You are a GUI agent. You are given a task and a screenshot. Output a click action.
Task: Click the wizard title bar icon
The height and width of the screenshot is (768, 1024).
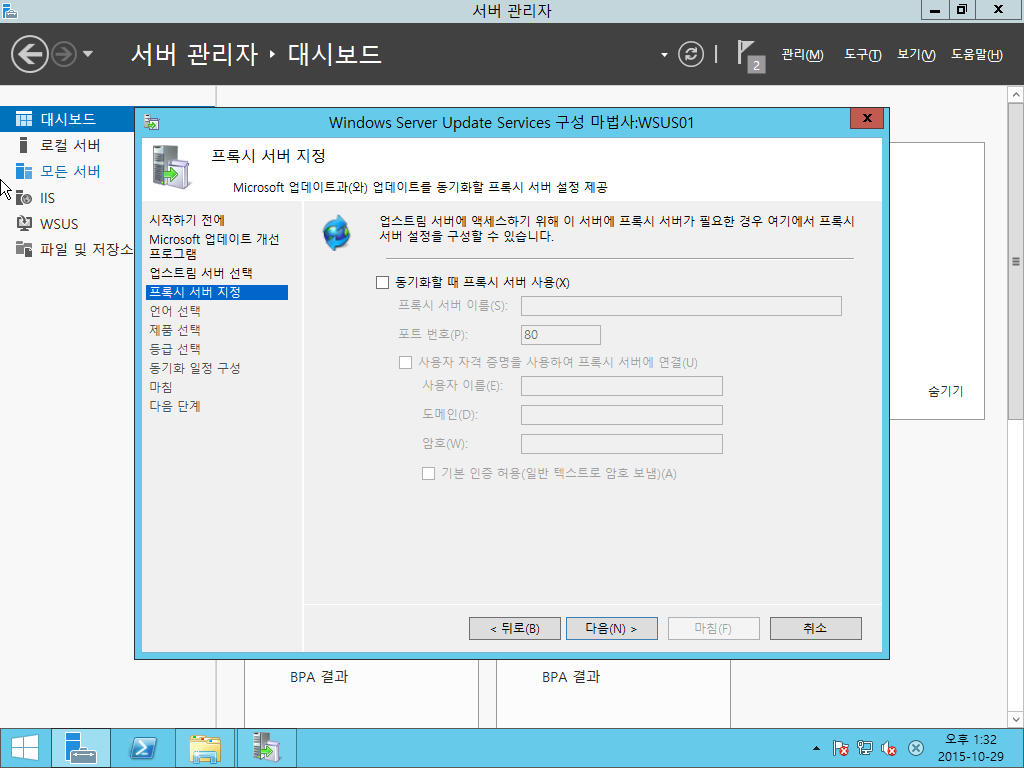click(x=152, y=122)
